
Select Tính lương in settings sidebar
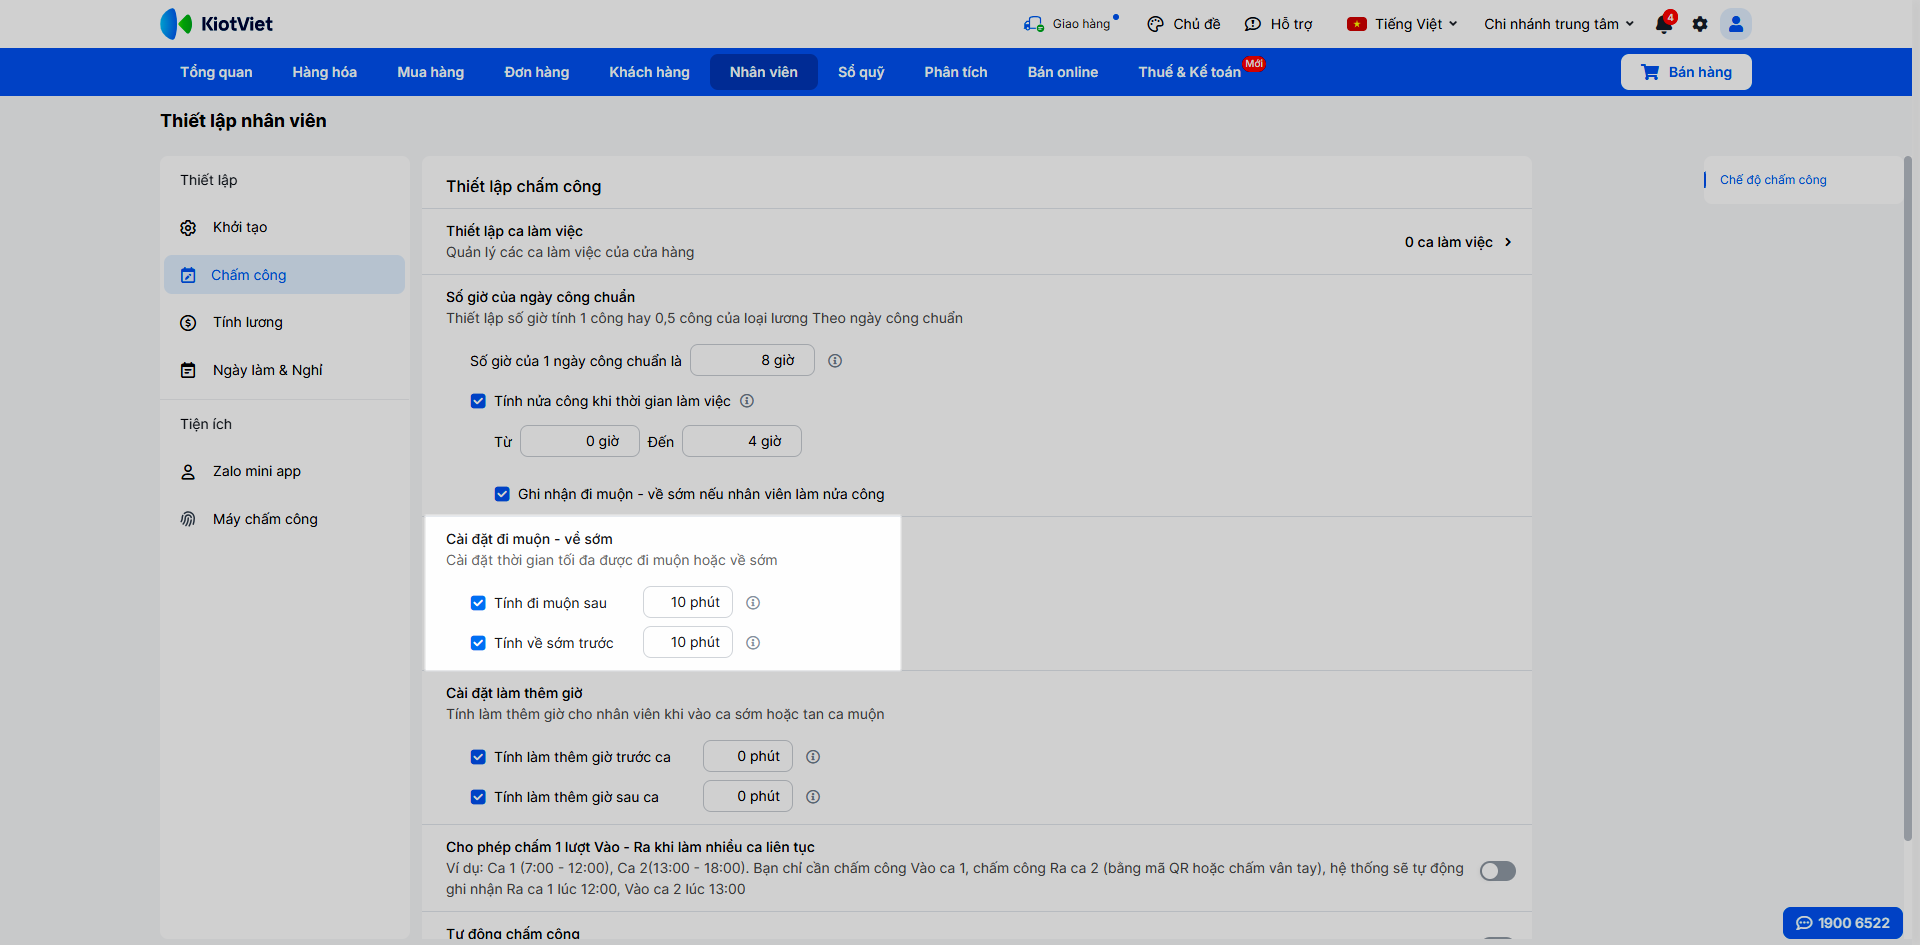tap(284, 323)
